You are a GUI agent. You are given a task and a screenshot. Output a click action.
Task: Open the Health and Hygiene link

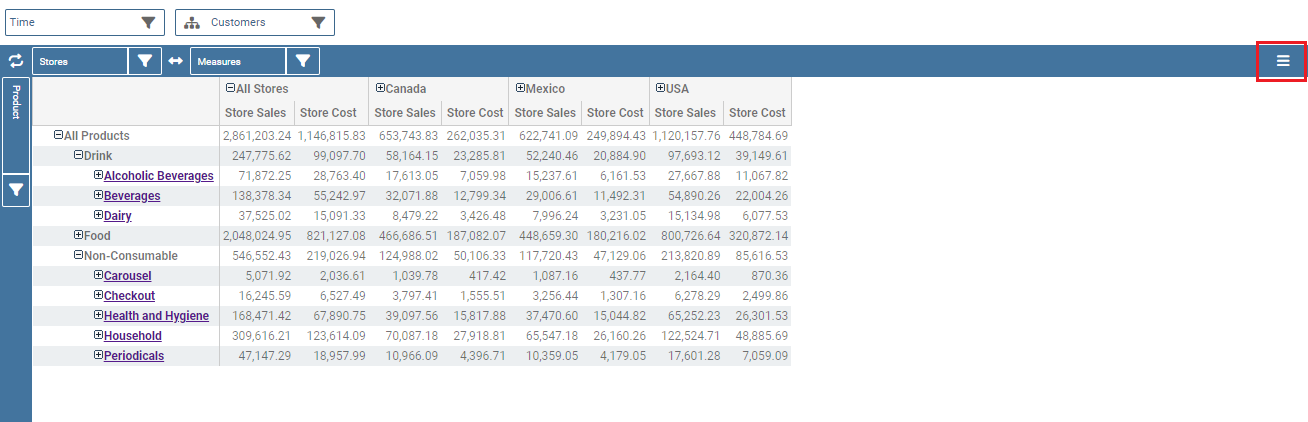click(156, 316)
